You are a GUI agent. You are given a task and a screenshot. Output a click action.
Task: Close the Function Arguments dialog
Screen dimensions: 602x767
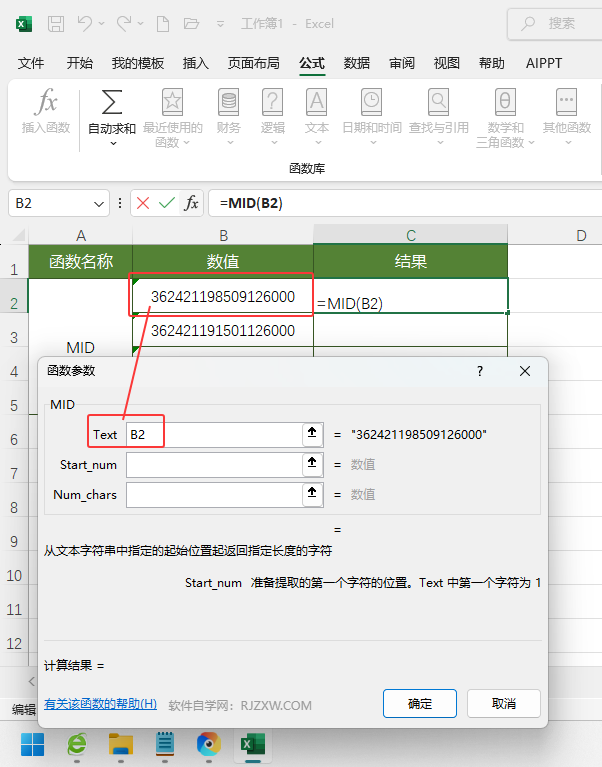pyautogui.click(x=525, y=371)
